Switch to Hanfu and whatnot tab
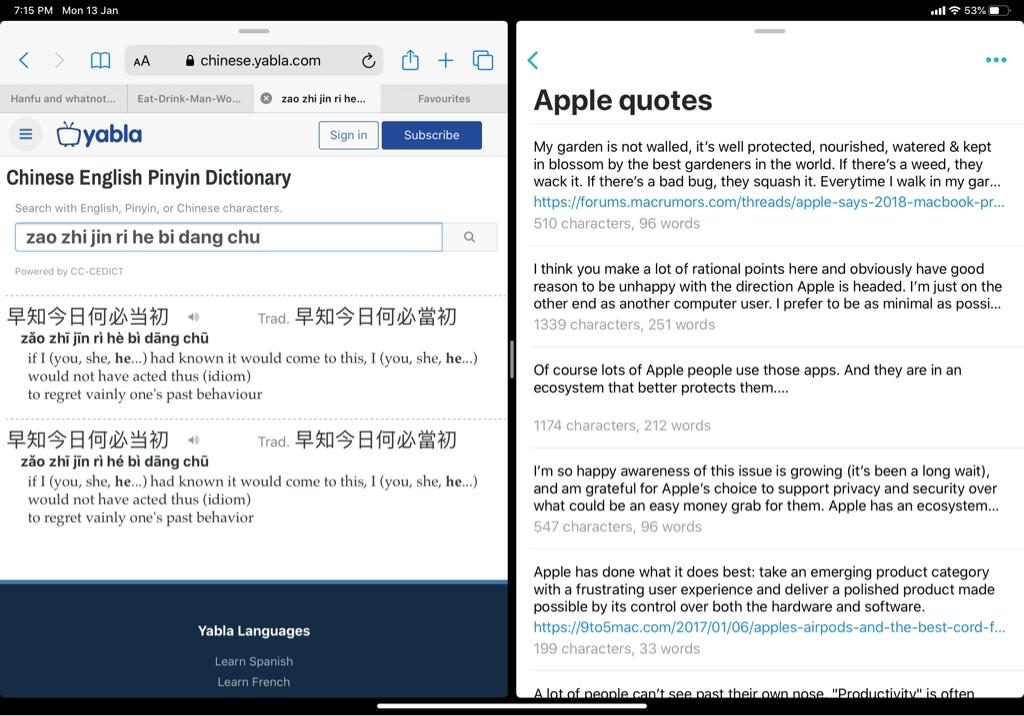The width and height of the screenshot is (1024, 716). point(63,99)
